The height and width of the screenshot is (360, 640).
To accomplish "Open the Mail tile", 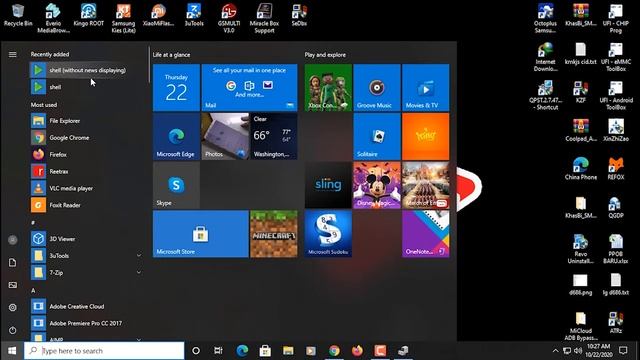I will click(249, 87).
